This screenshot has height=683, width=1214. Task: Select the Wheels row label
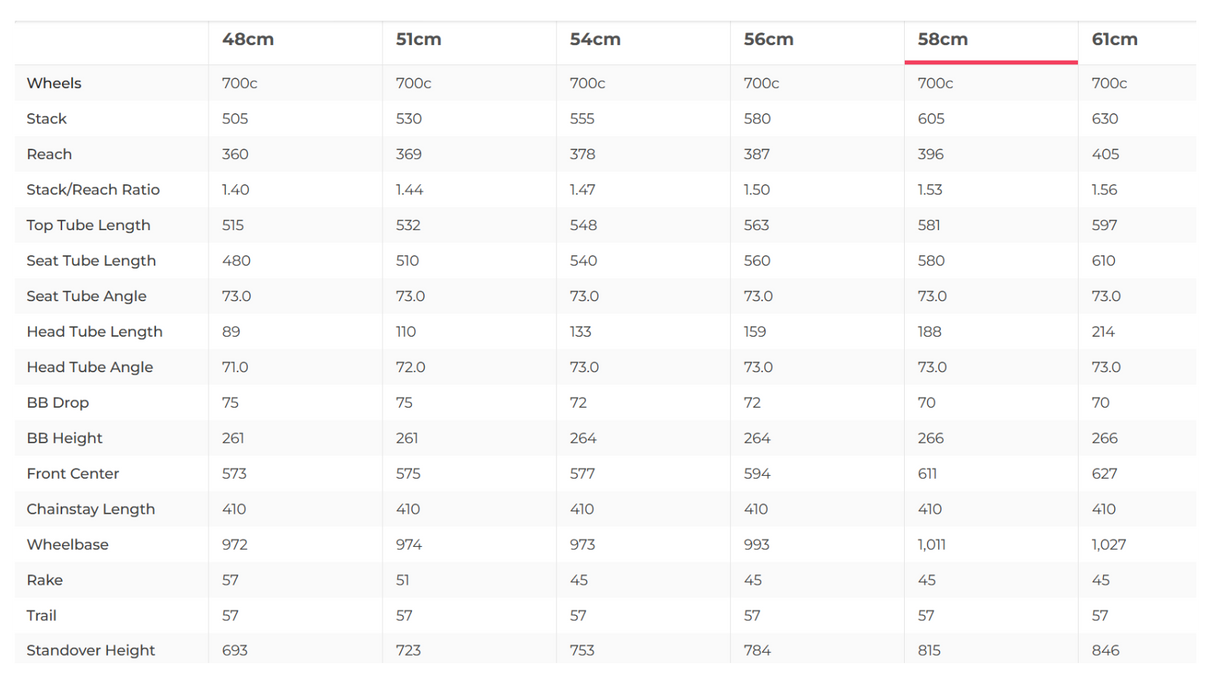[x=54, y=83]
